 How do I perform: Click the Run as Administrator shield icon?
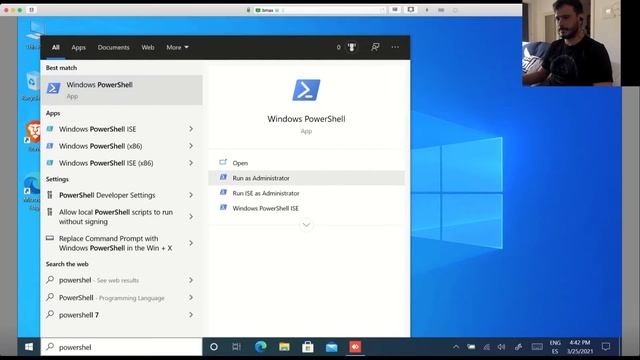pos(223,178)
